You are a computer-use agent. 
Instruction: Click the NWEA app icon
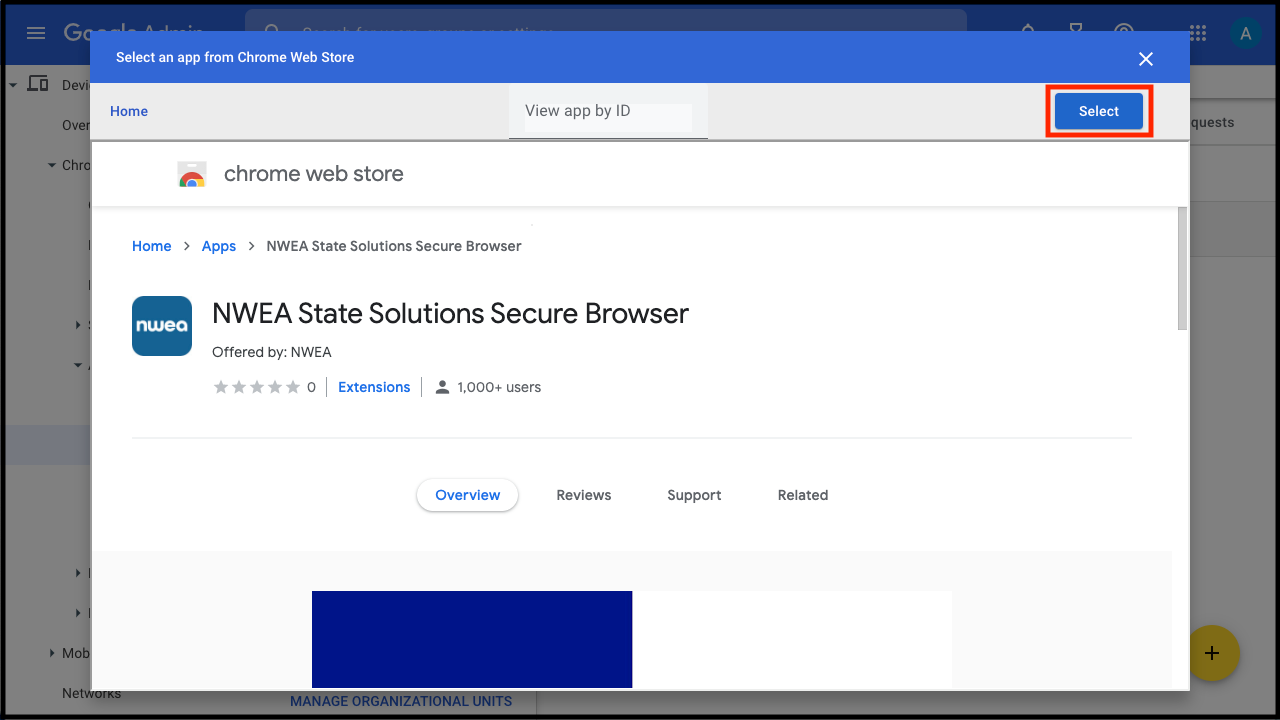(162, 326)
